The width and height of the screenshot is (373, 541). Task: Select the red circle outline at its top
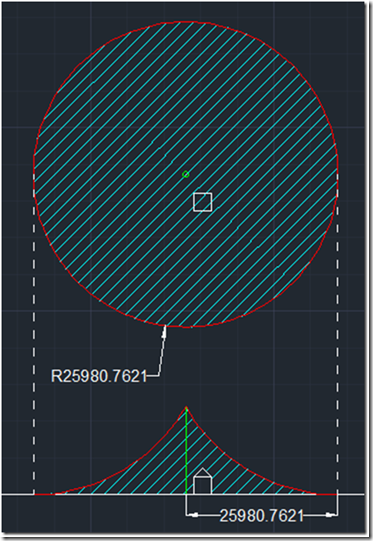pos(186,22)
